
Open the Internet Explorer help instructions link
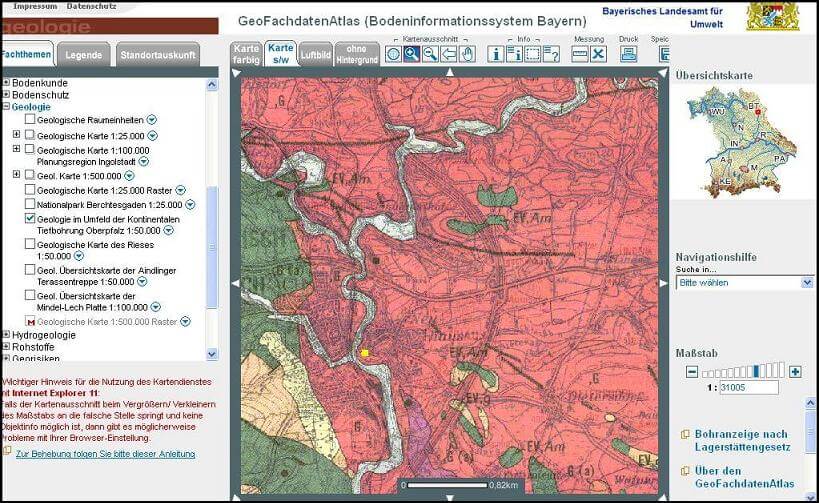pyautogui.click(x=105, y=454)
